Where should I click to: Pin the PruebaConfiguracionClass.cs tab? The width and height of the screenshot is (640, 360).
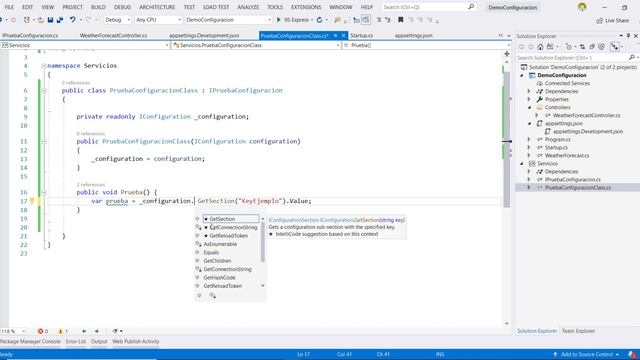[335, 36]
